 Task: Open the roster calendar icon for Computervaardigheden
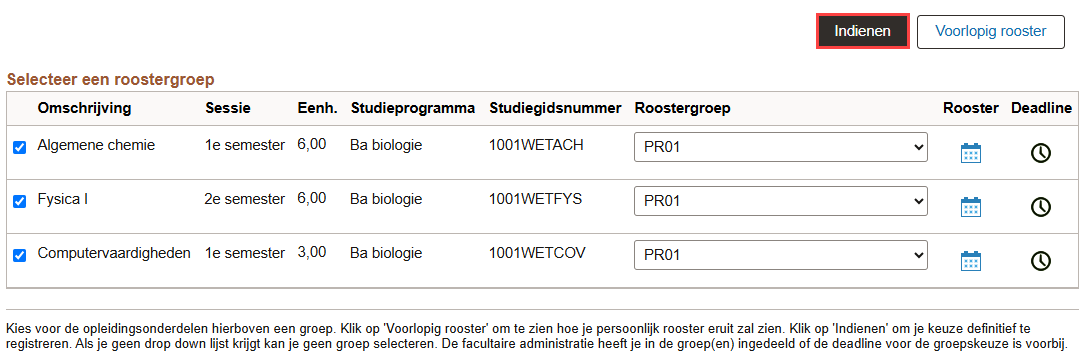click(x=970, y=261)
